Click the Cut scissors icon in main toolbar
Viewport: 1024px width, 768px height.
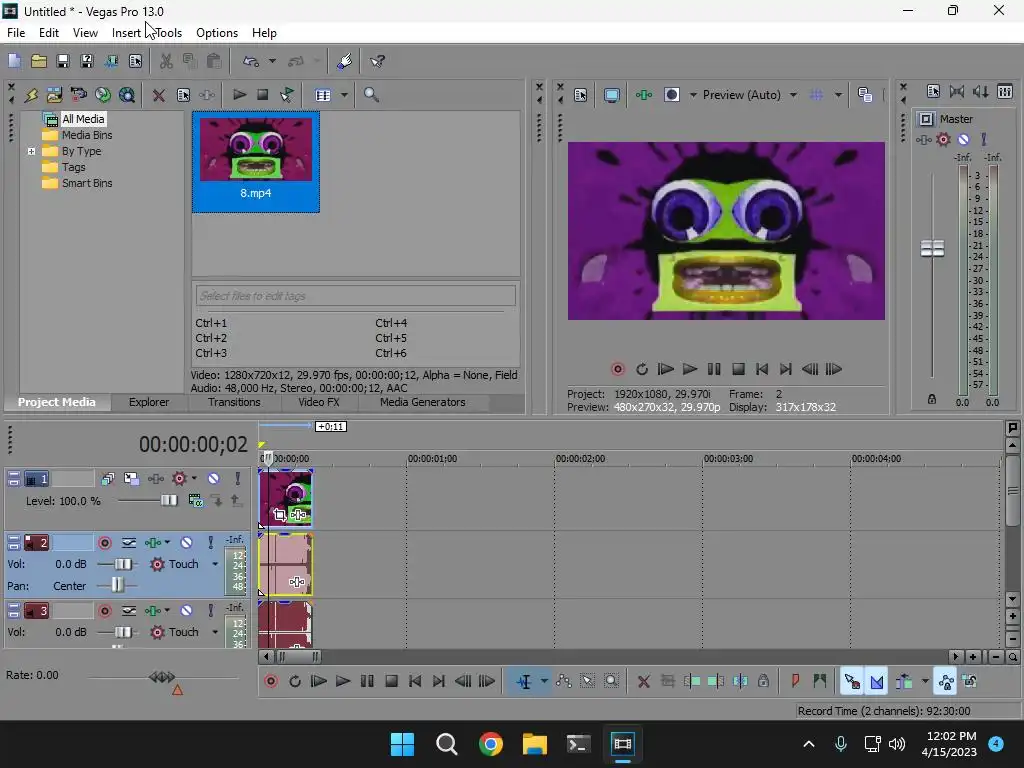pos(166,61)
